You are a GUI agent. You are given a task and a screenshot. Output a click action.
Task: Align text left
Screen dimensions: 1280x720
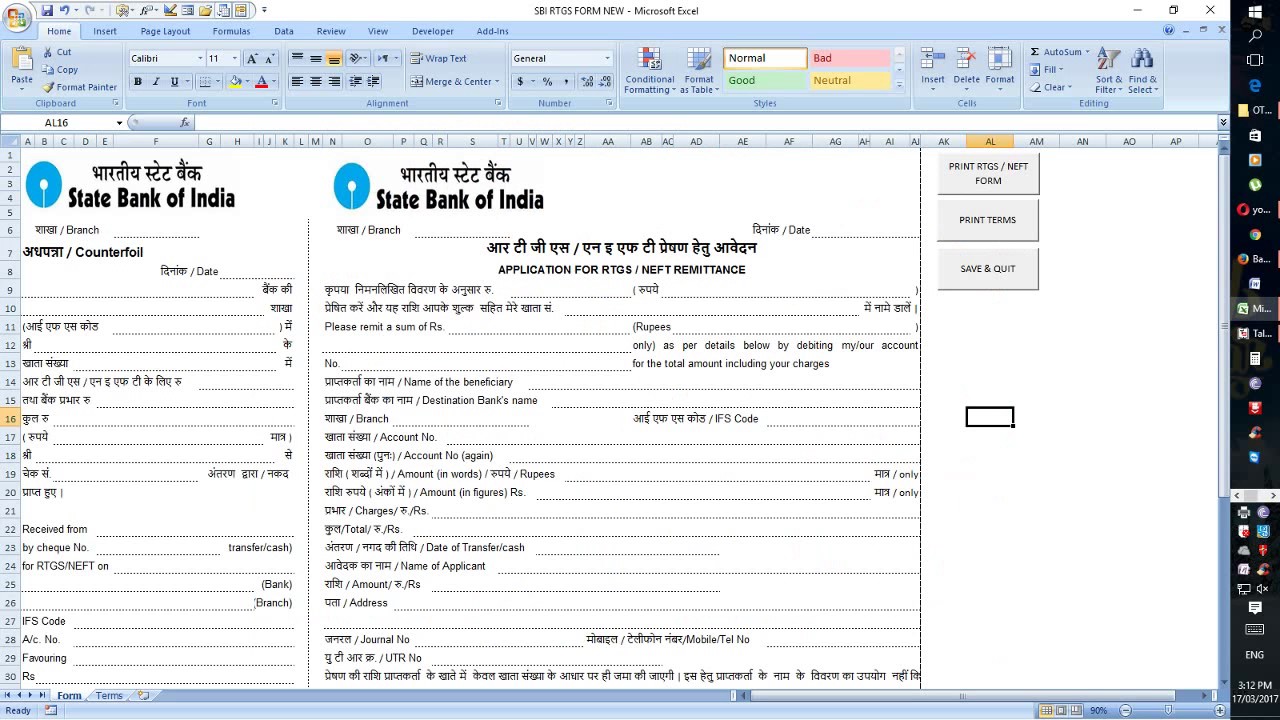click(x=297, y=82)
